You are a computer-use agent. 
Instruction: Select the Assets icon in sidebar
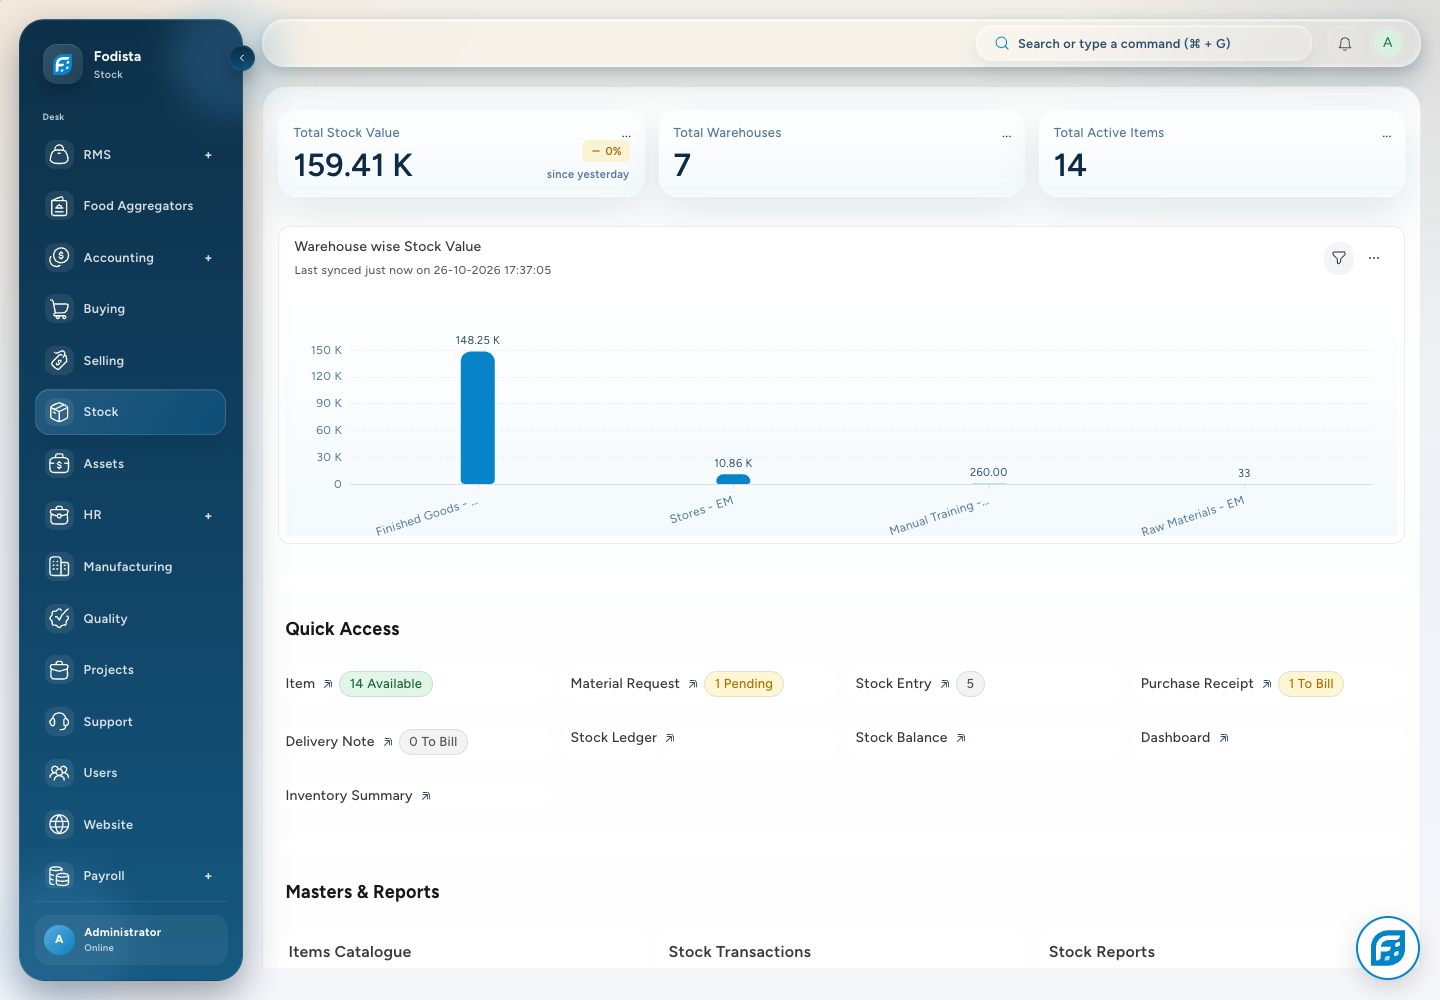(60, 464)
